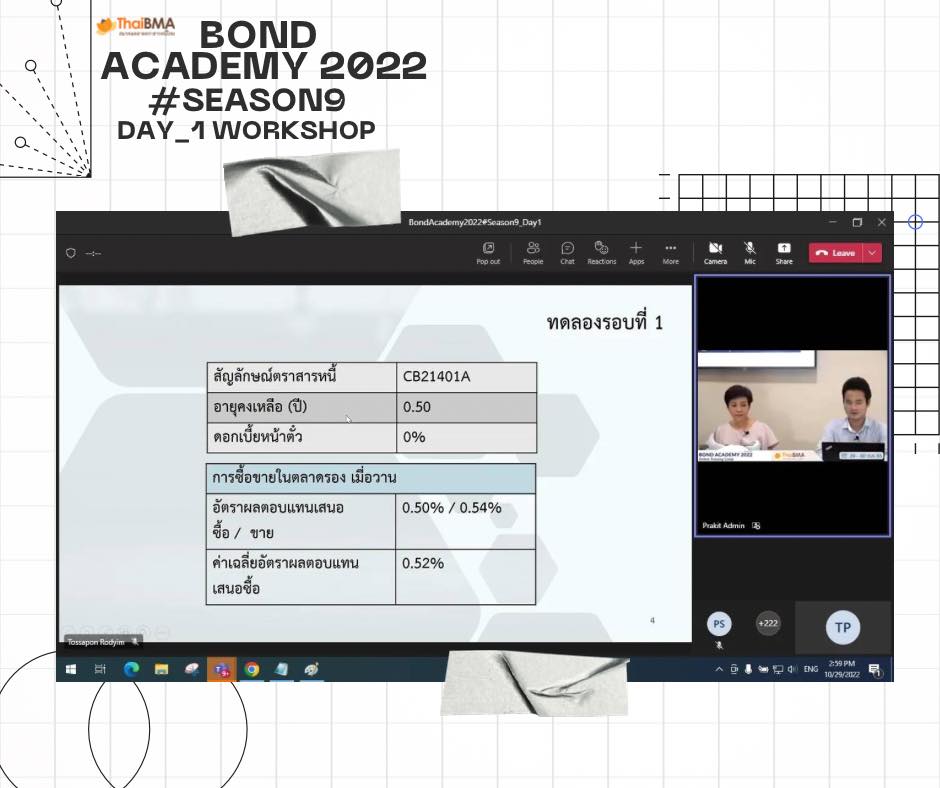Toggle the Camera on
Image resolution: width=940 pixels, height=788 pixels.
pos(715,252)
